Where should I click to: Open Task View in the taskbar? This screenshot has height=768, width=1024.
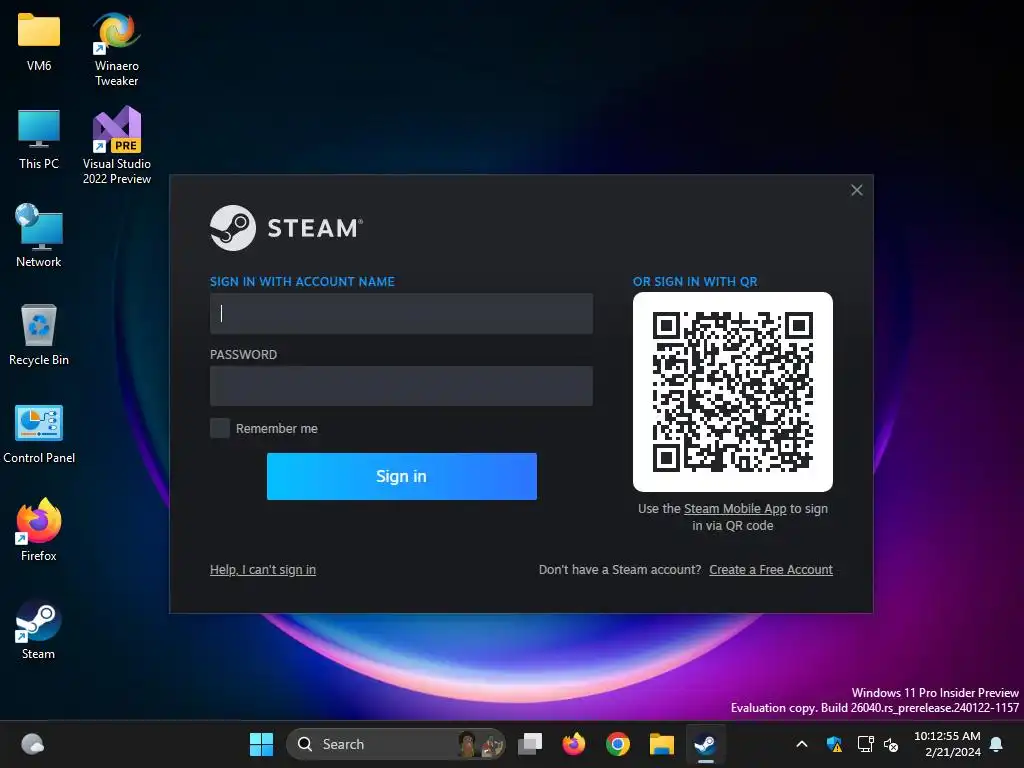click(x=530, y=744)
